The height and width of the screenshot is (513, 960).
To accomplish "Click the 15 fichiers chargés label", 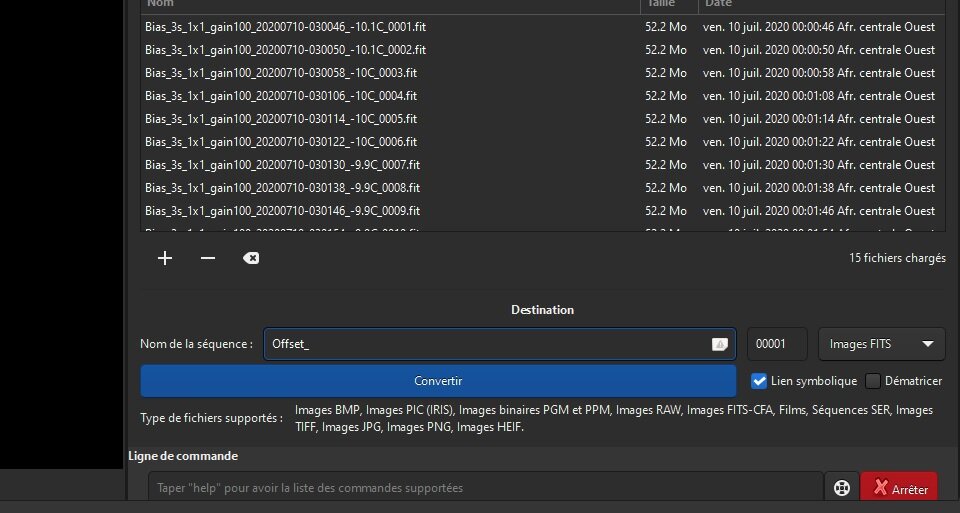I will pos(897,258).
